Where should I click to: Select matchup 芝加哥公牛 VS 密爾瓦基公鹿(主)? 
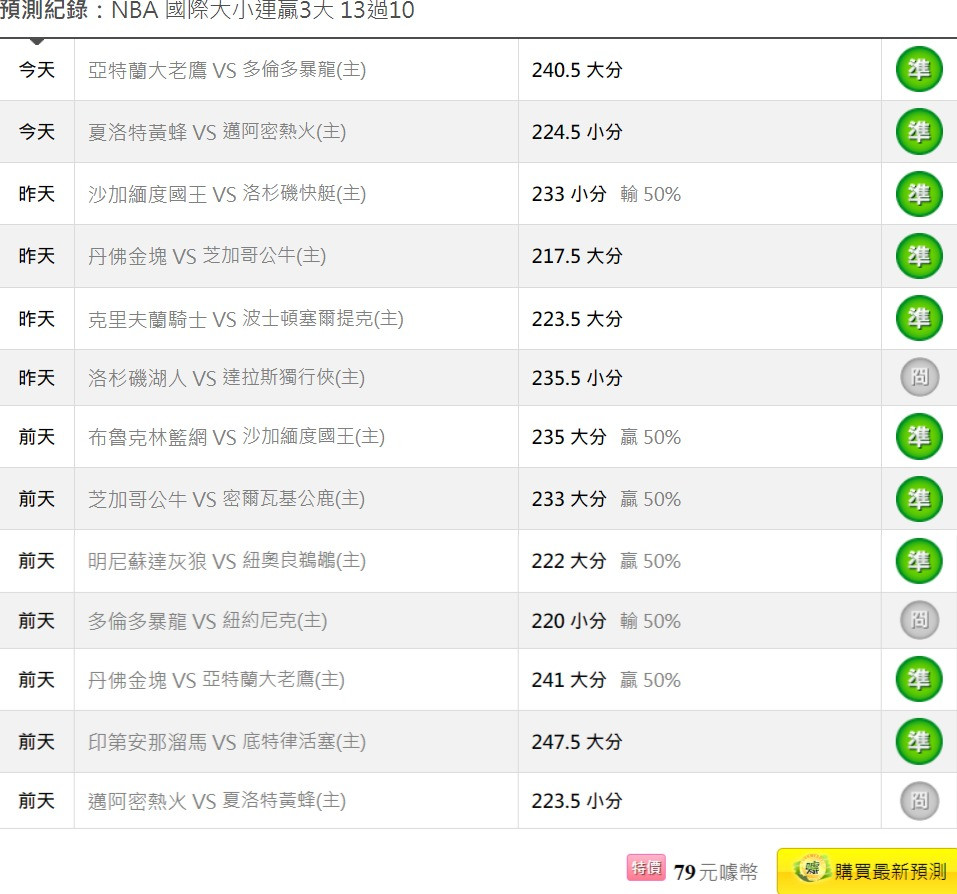226,499
